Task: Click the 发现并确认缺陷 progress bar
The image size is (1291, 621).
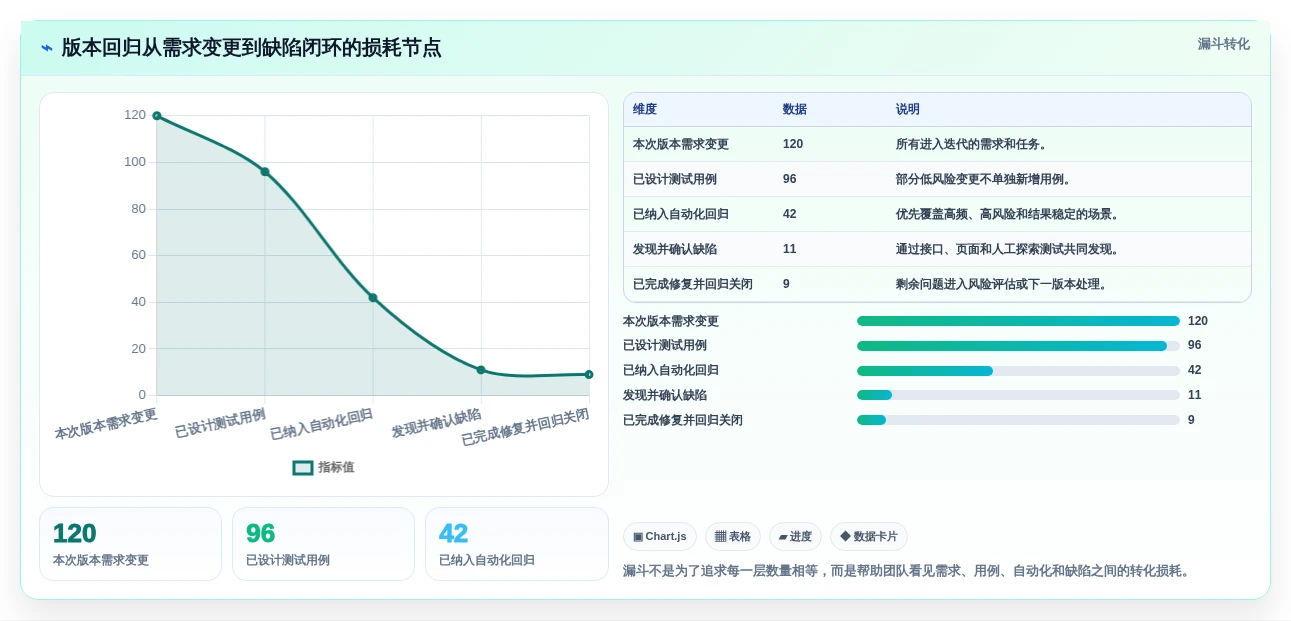Action: click(1018, 395)
